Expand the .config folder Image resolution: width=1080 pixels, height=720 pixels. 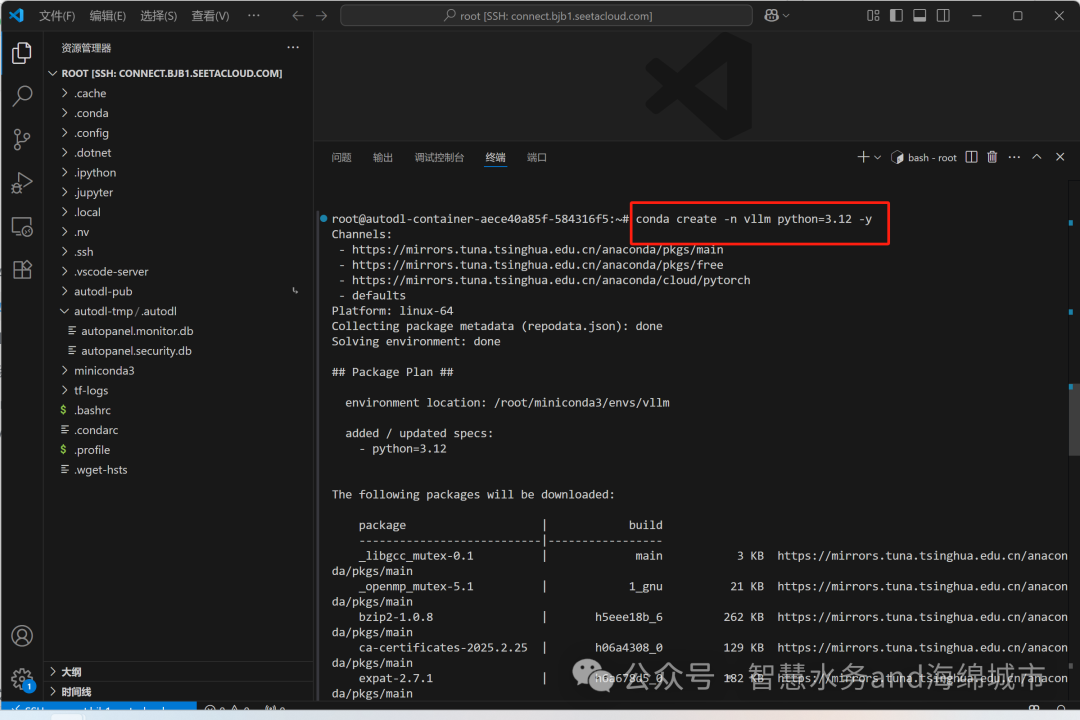[x=177, y=133]
